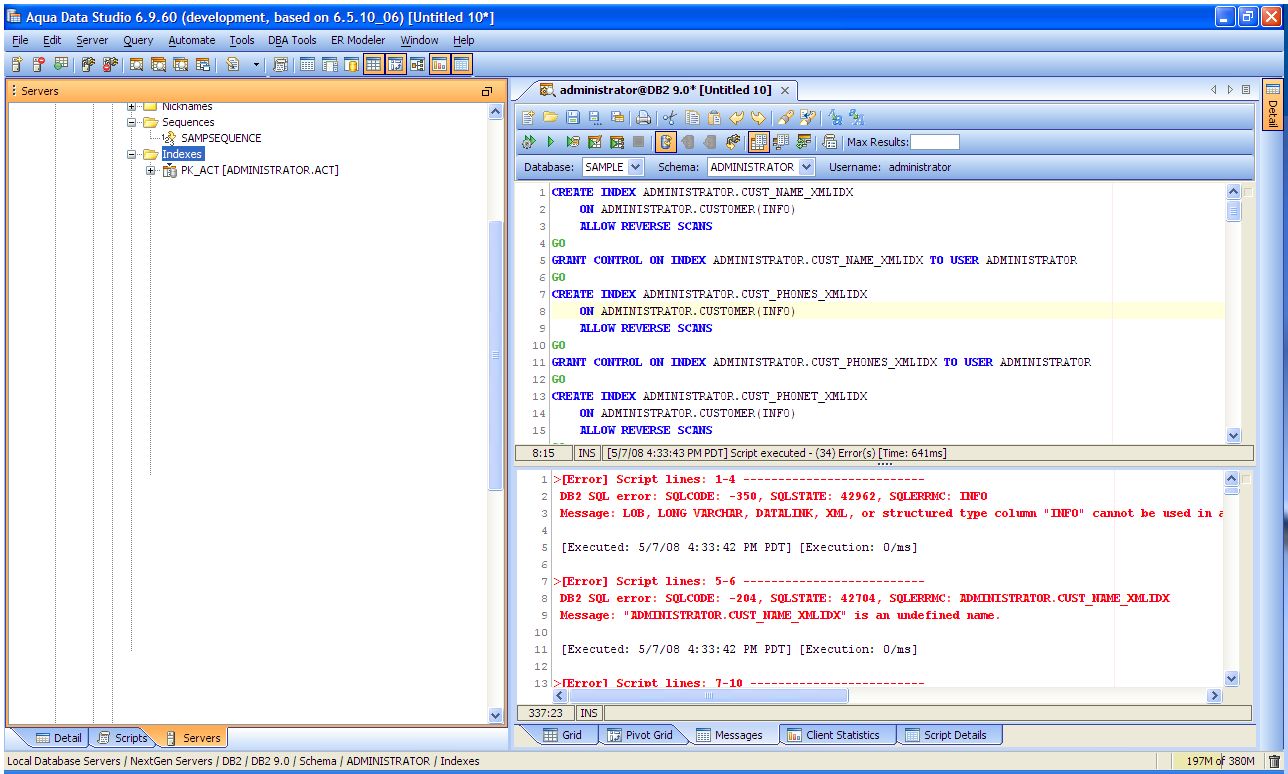1288x774 pixels.
Task: Click the Stop execution square icon
Action: [638, 142]
